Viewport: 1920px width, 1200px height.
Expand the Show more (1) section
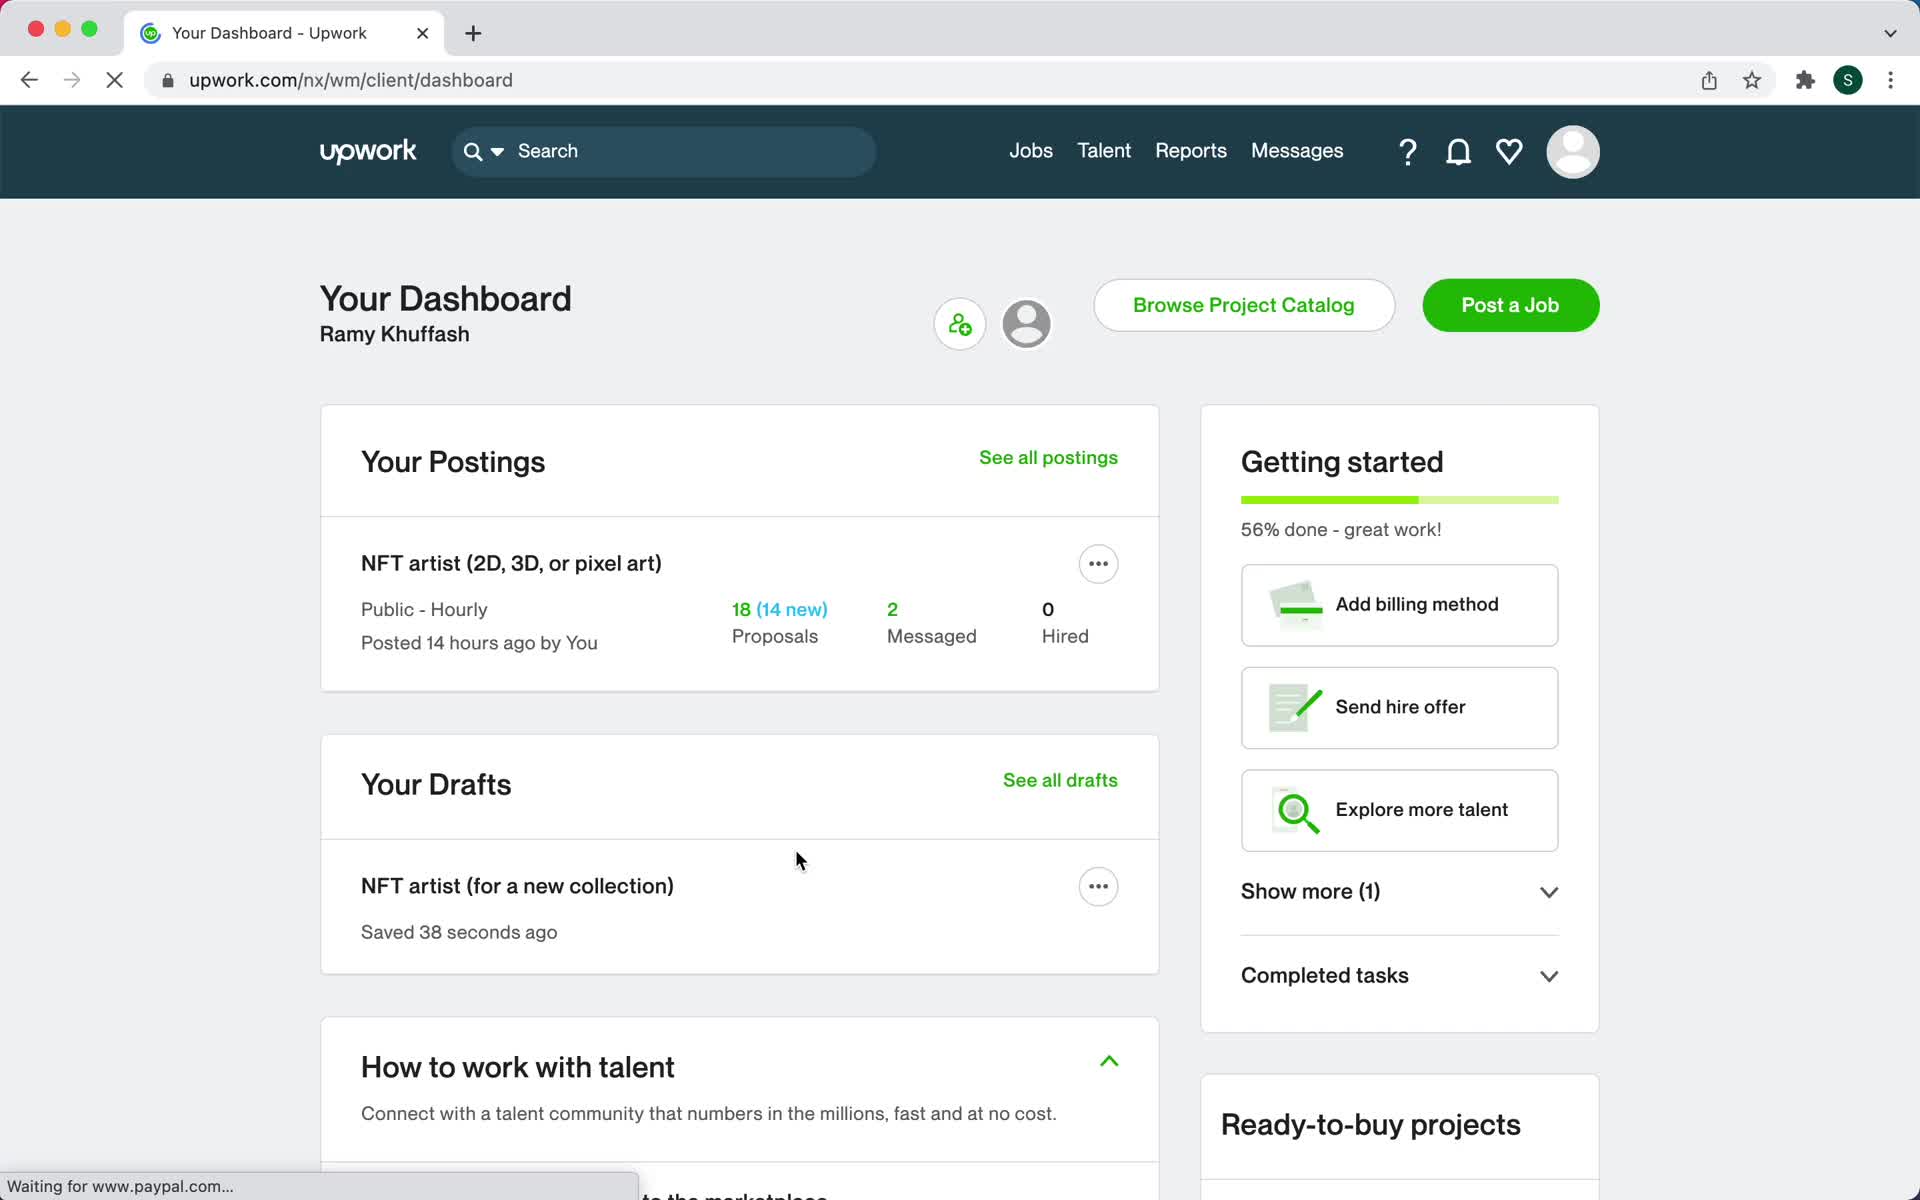pyautogui.click(x=1399, y=890)
